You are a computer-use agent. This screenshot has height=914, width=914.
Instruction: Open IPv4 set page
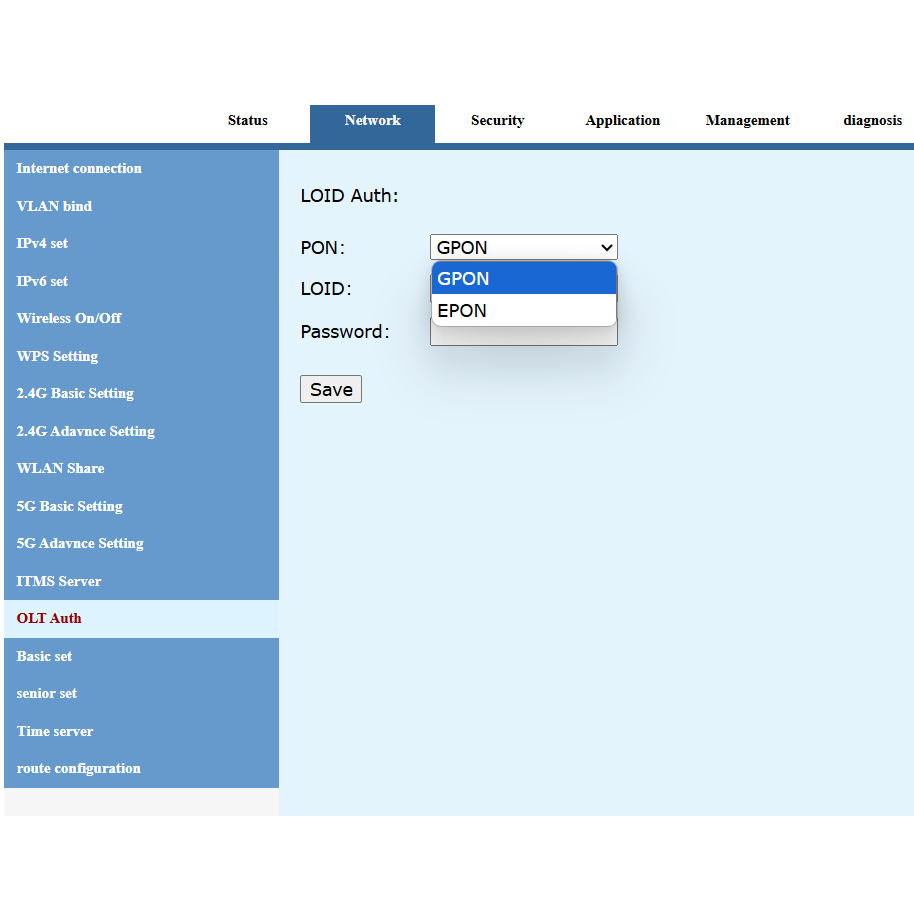point(42,244)
